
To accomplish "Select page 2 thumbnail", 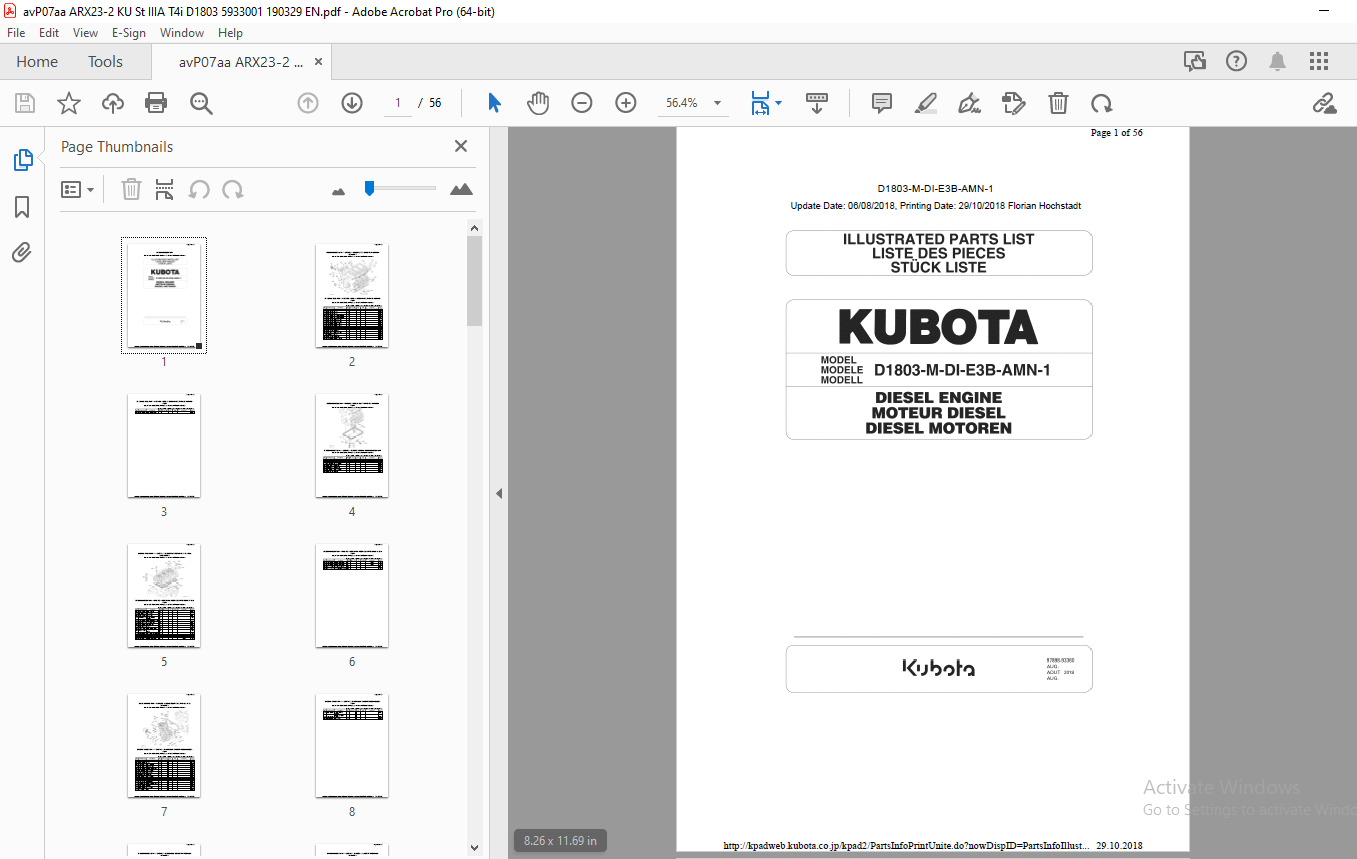I will pos(352,295).
